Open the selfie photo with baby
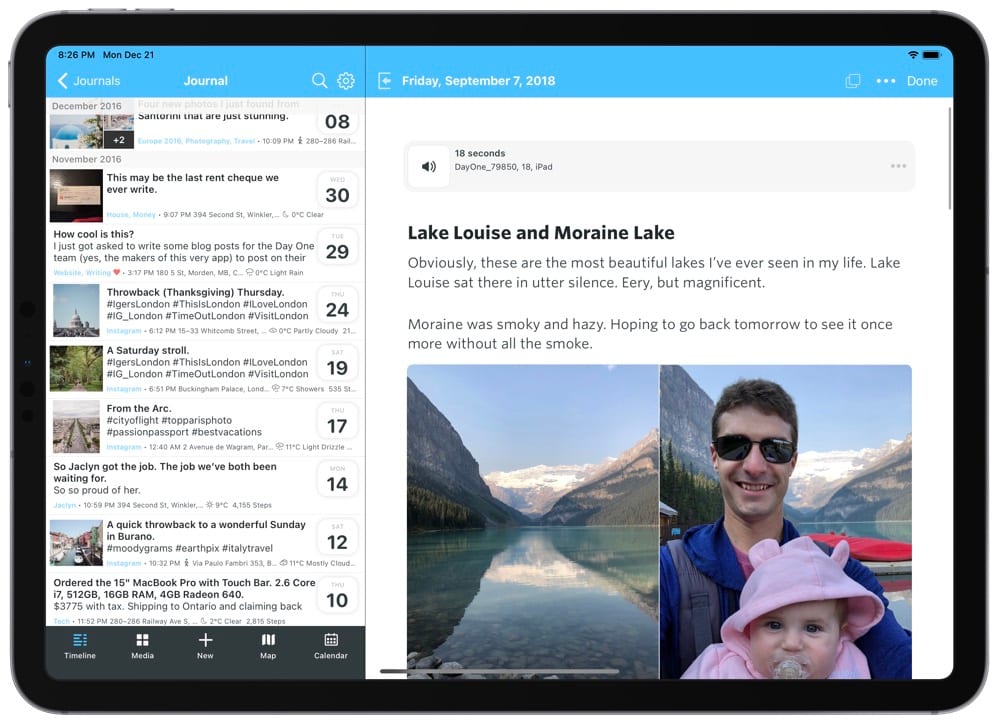 [786, 522]
